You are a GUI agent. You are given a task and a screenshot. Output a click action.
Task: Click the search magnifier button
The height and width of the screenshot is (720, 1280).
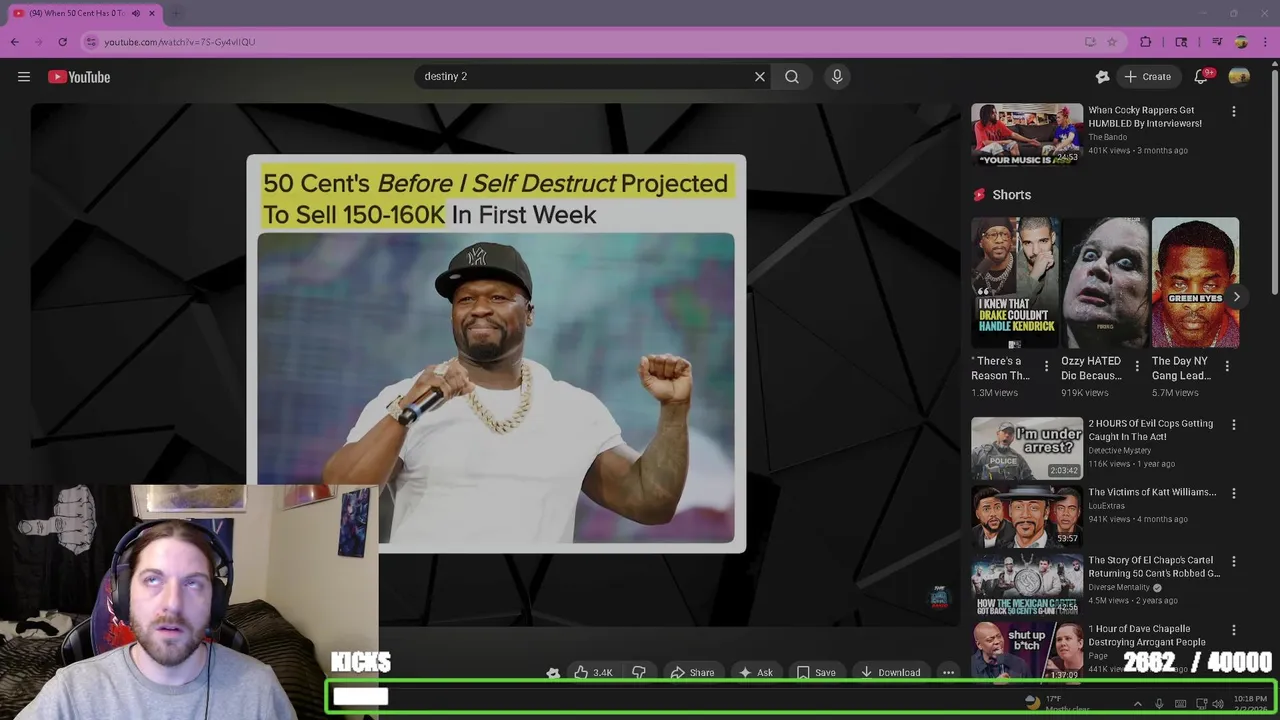(x=792, y=76)
